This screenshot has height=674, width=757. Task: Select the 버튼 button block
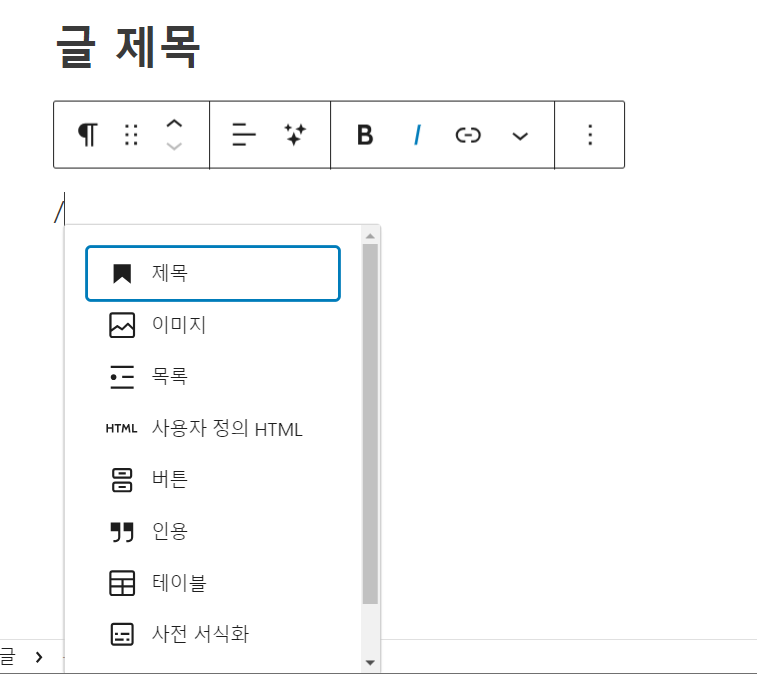[x=213, y=480]
